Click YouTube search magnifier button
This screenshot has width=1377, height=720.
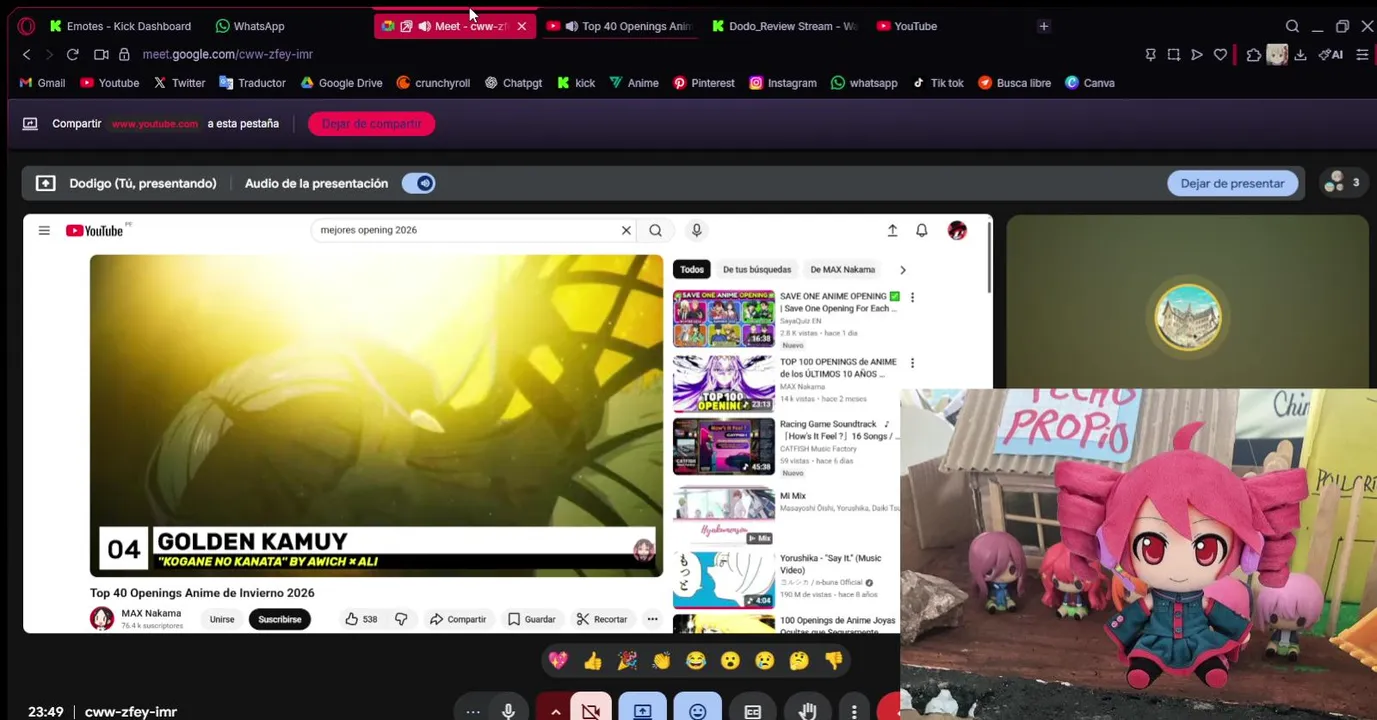655,230
